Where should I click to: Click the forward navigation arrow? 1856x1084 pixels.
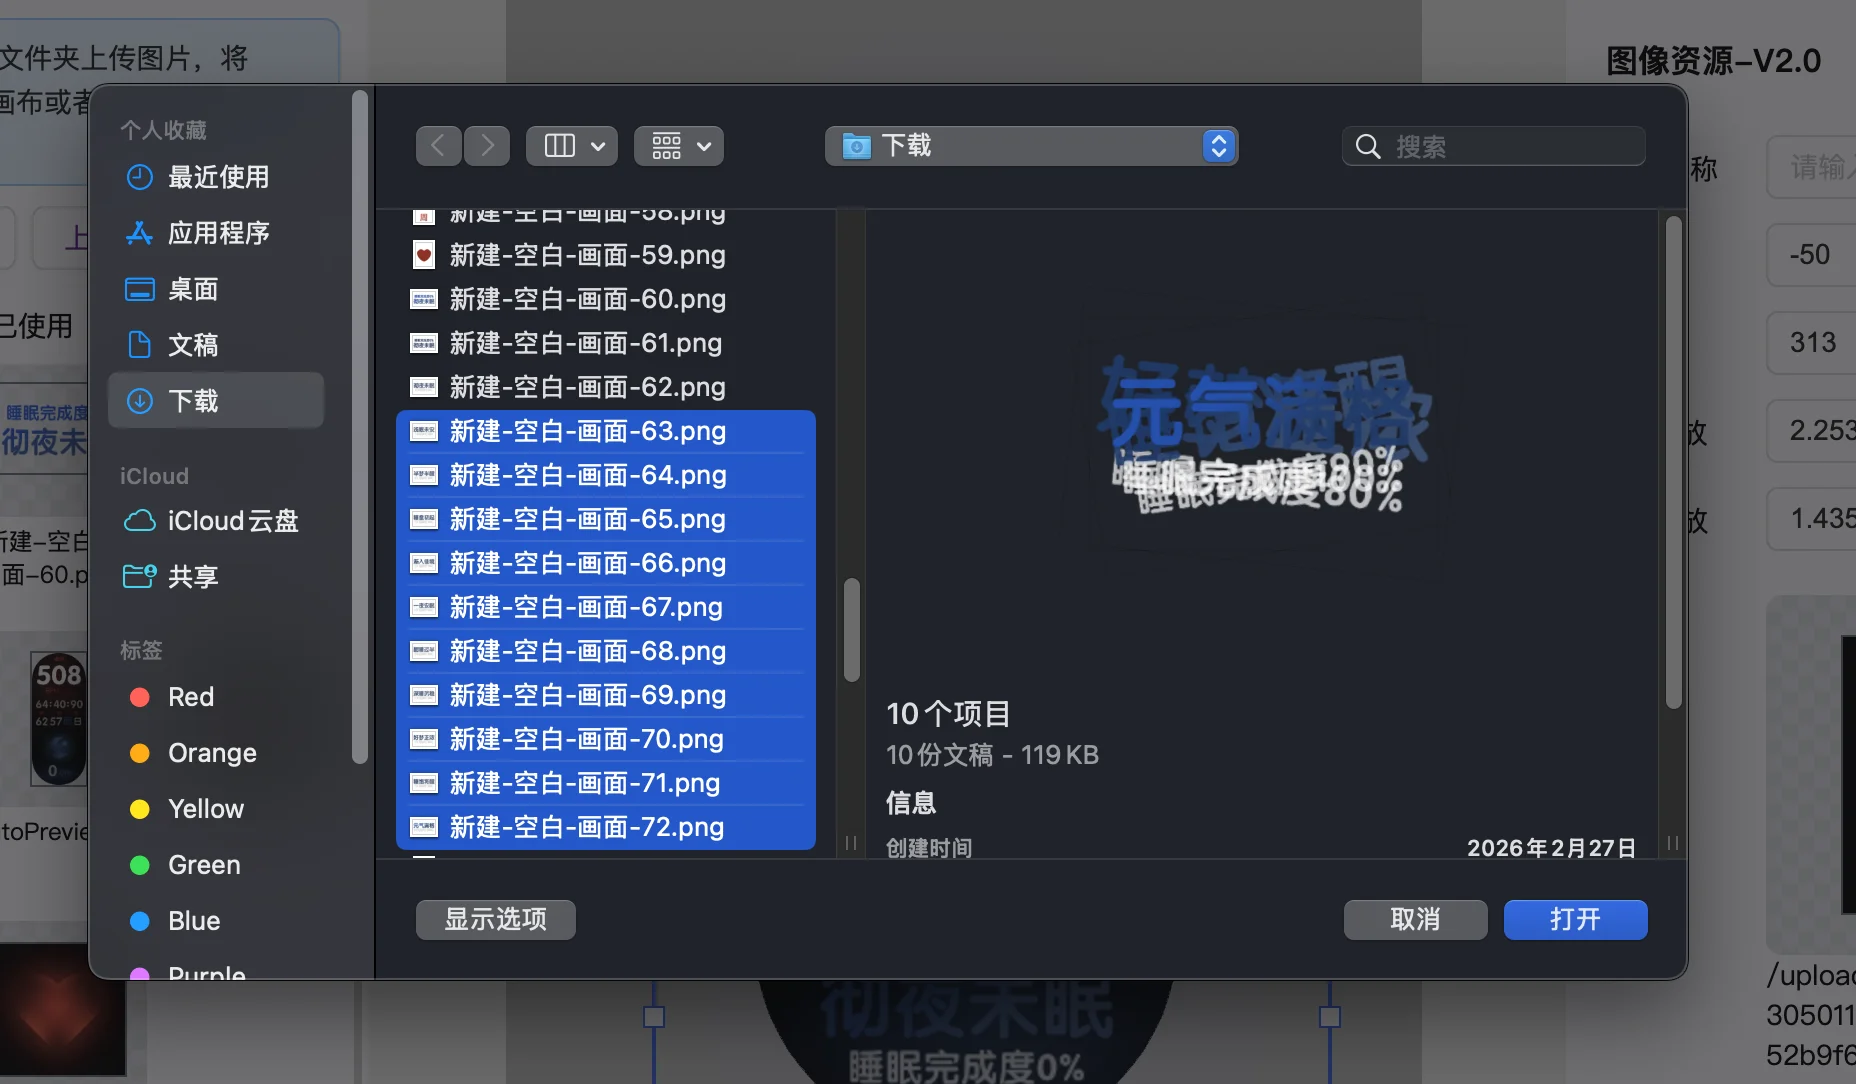tap(487, 146)
